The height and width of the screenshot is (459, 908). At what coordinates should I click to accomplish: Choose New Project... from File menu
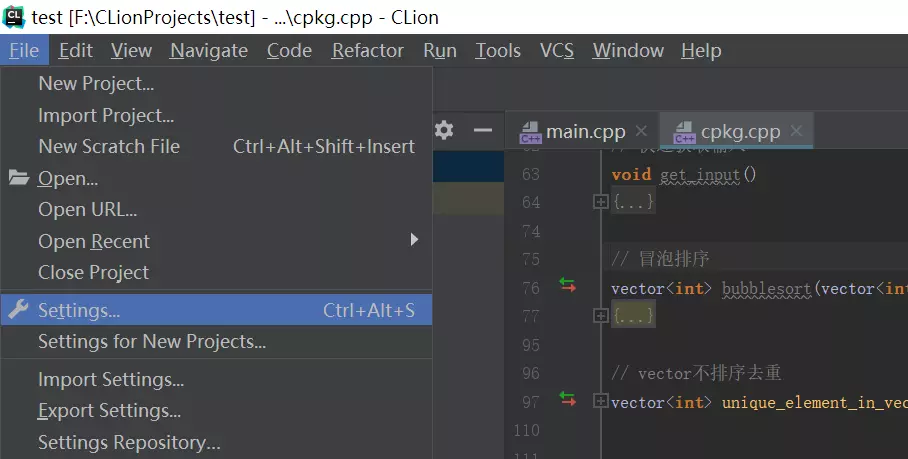click(216, 84)
